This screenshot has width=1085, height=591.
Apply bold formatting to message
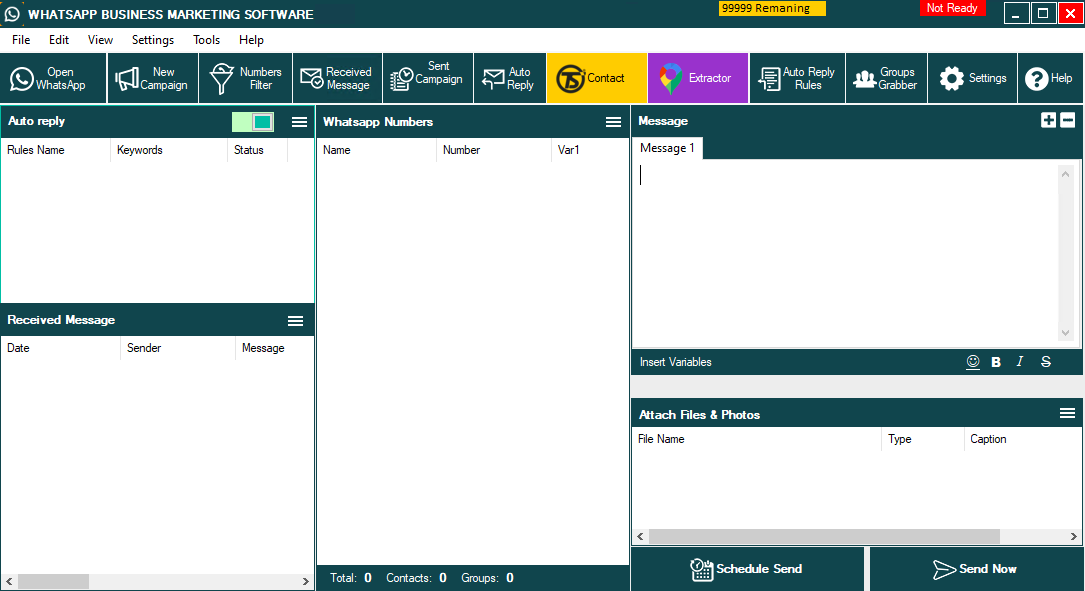click(x=996, y=362)
